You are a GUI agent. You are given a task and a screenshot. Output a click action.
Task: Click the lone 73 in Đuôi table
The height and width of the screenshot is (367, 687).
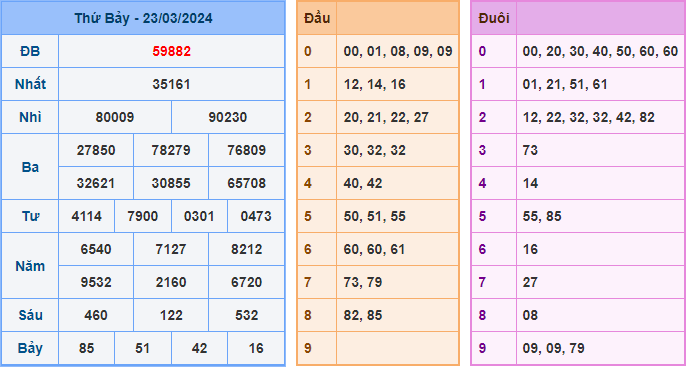(x=530, y=150)
